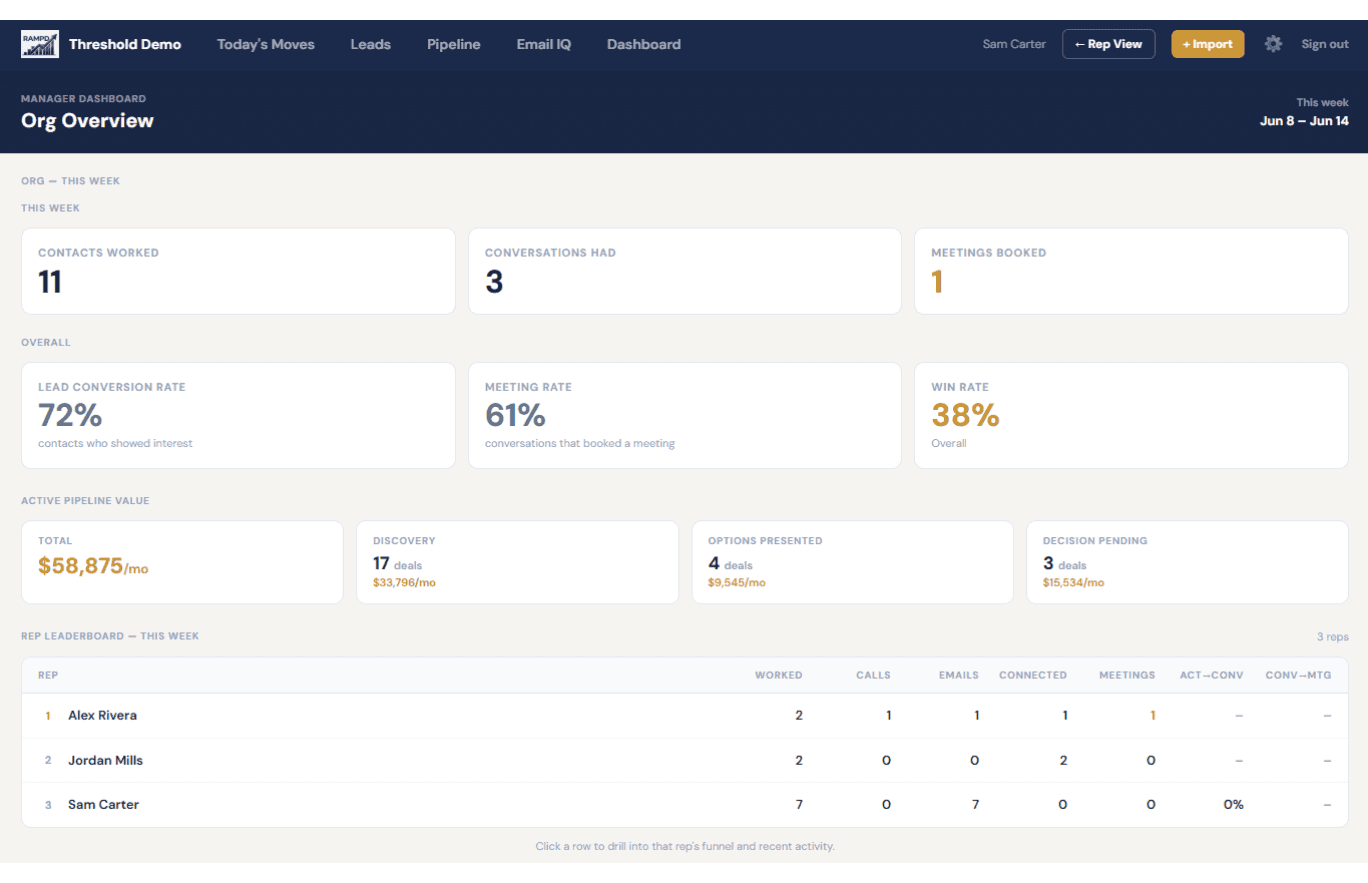The image size is (1368, 883).
Task: Click the Jun 8 – Jun 14 date range
Action: [1304, 122]
